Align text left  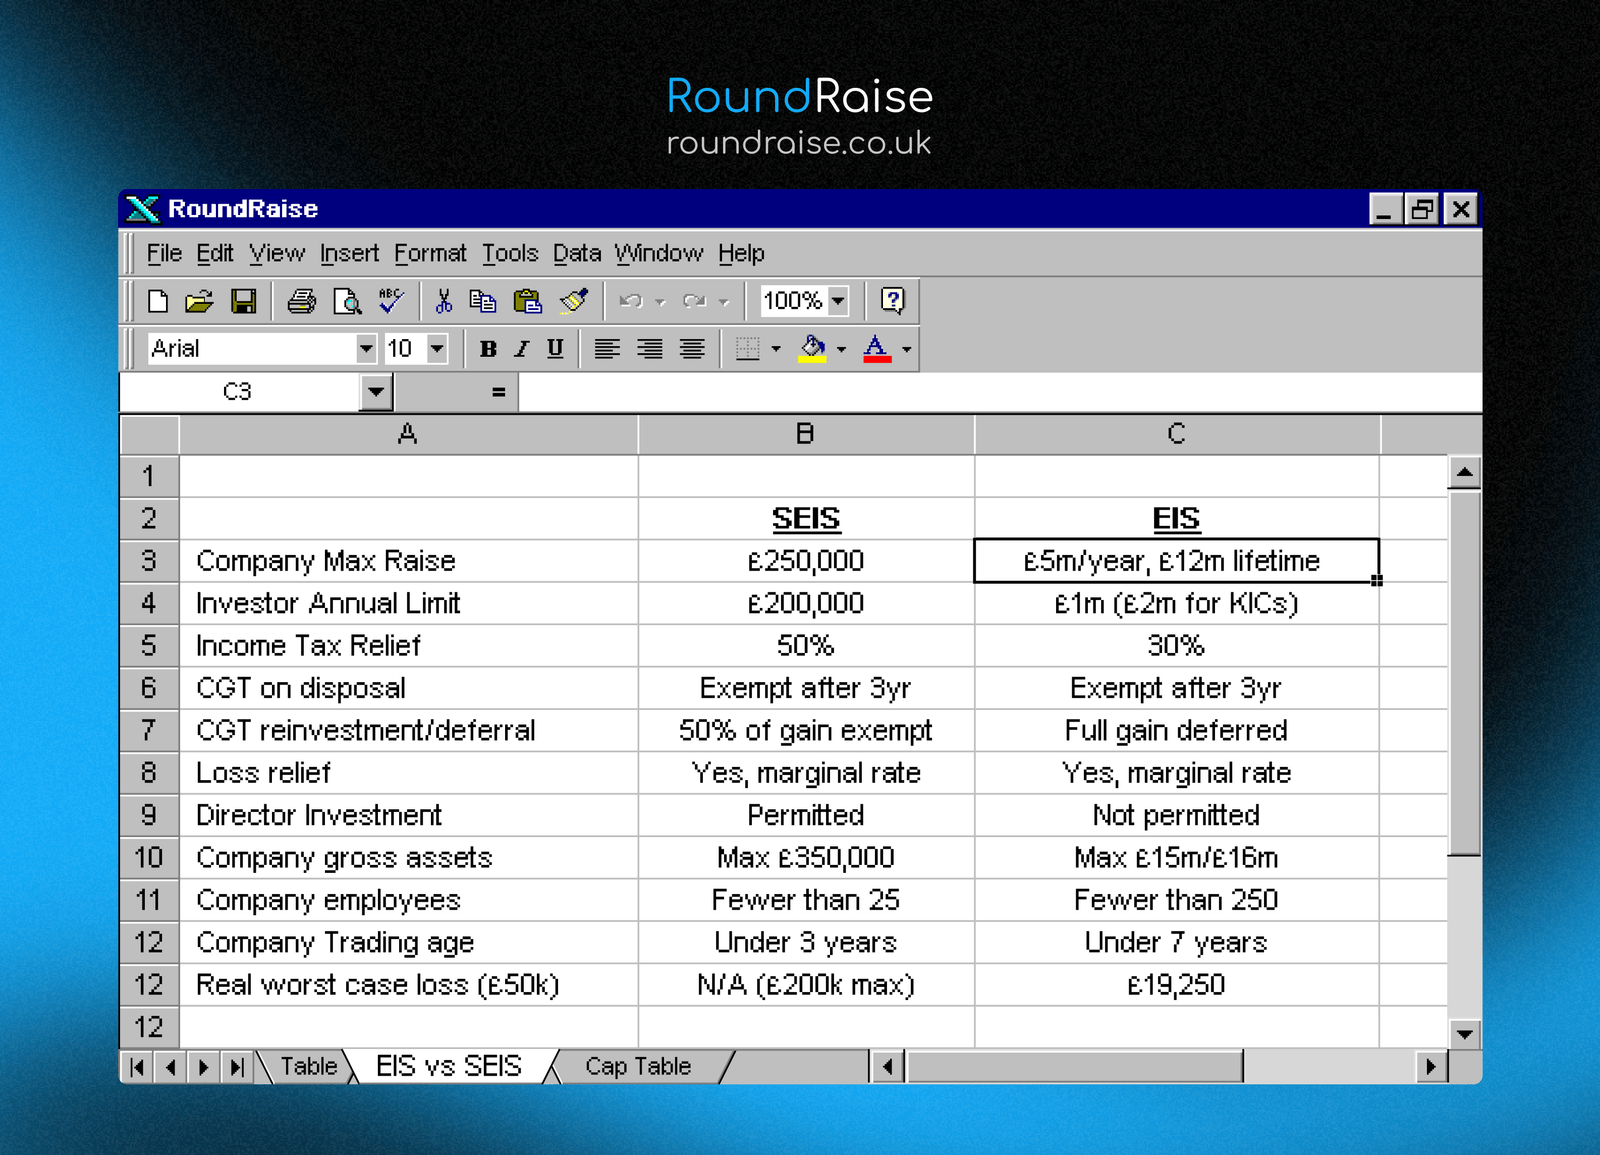(x=607, y=349)
